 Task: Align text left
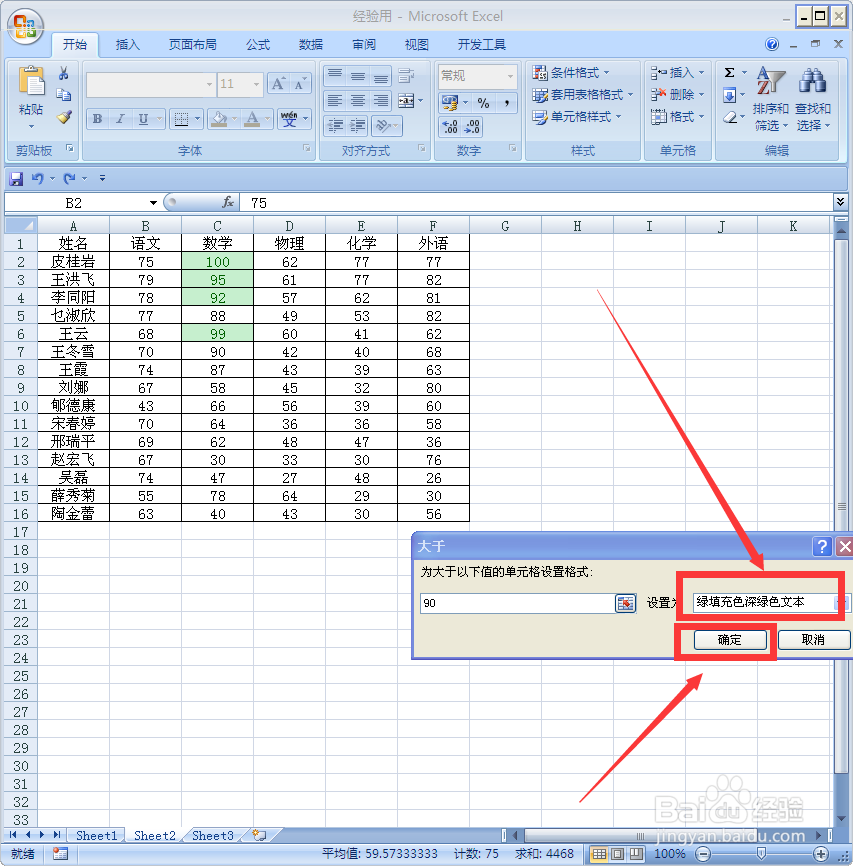[335, 101]
